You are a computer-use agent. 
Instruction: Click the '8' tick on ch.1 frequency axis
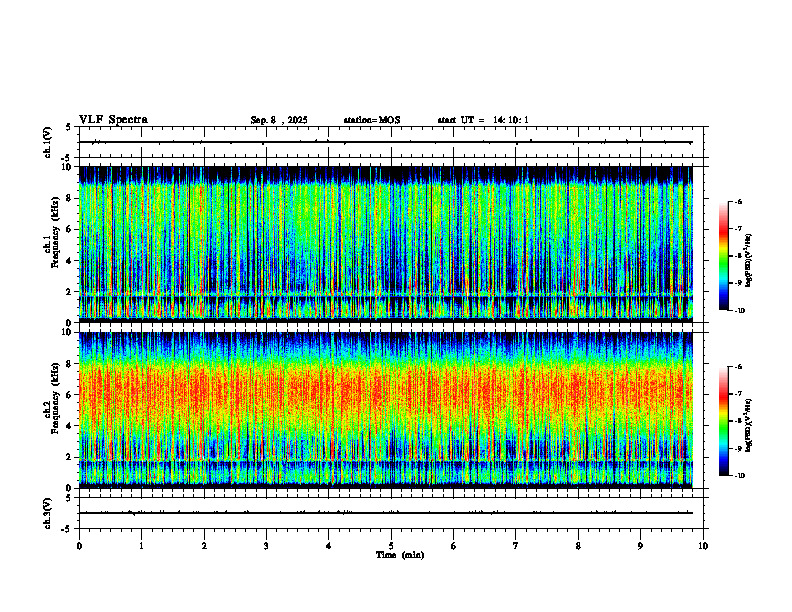[x=71, y=198]
